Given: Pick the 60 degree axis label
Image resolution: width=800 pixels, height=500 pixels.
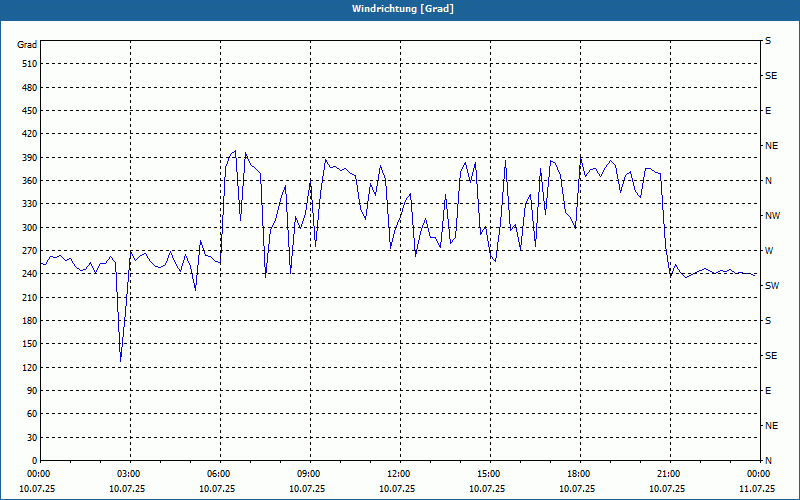Looking at the screenshot, I should click(x=32, y=414).
